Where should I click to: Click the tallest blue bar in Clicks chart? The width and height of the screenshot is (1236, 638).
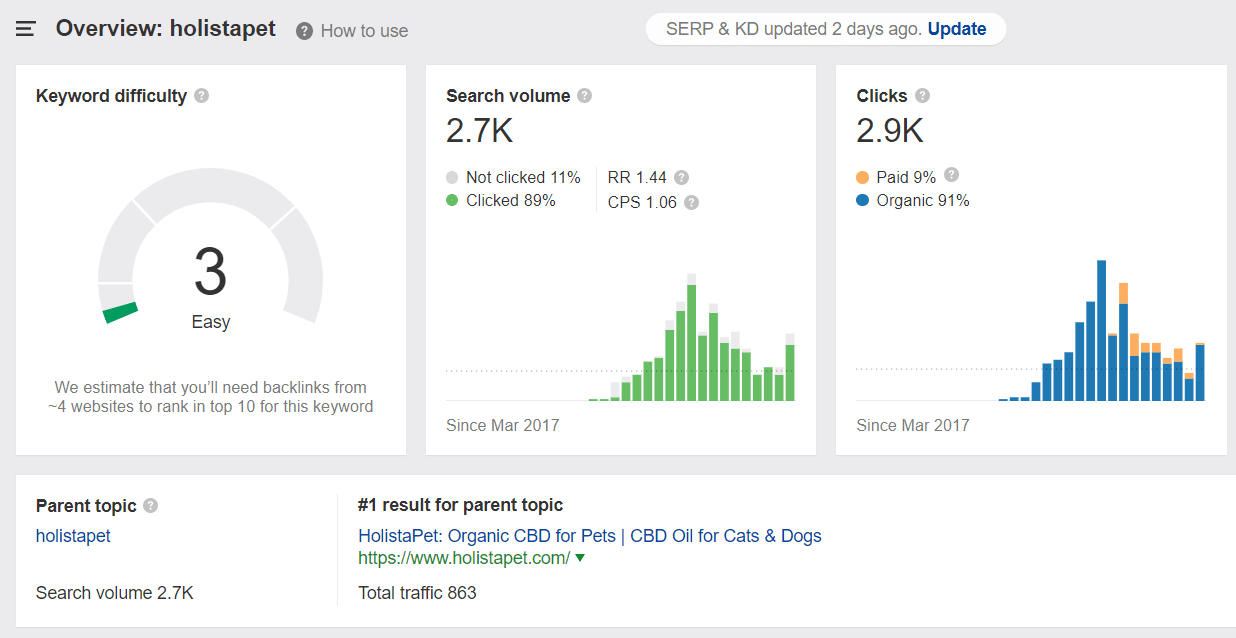[x=1101, y=330]
